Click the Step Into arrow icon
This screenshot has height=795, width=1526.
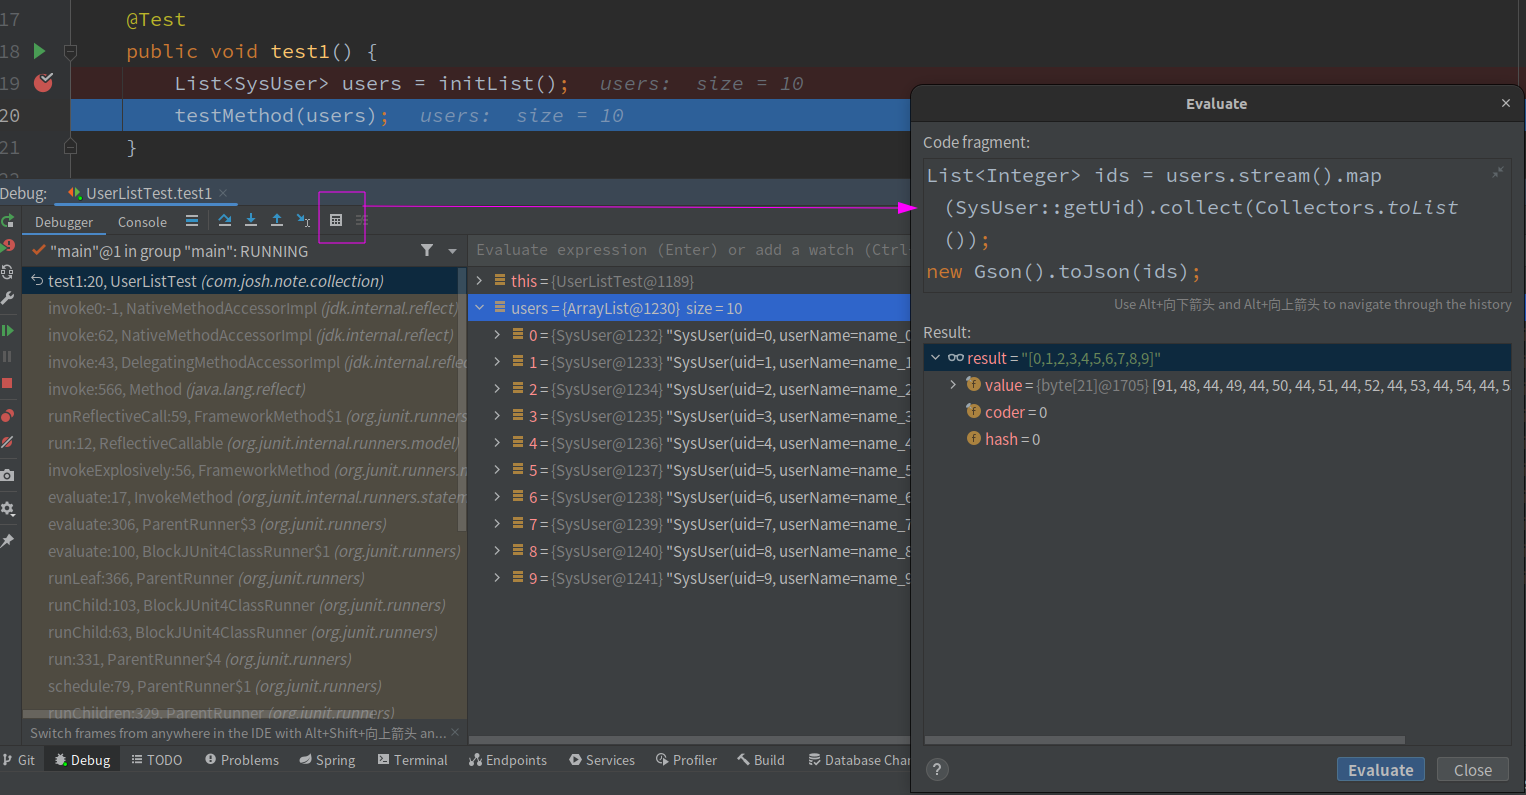point(251,220)
